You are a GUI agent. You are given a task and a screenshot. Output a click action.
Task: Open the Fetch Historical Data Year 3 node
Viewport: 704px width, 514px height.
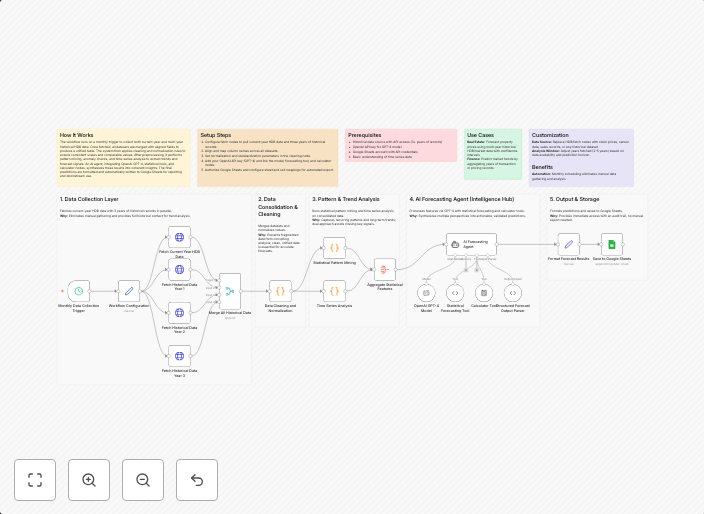[180, 355]
